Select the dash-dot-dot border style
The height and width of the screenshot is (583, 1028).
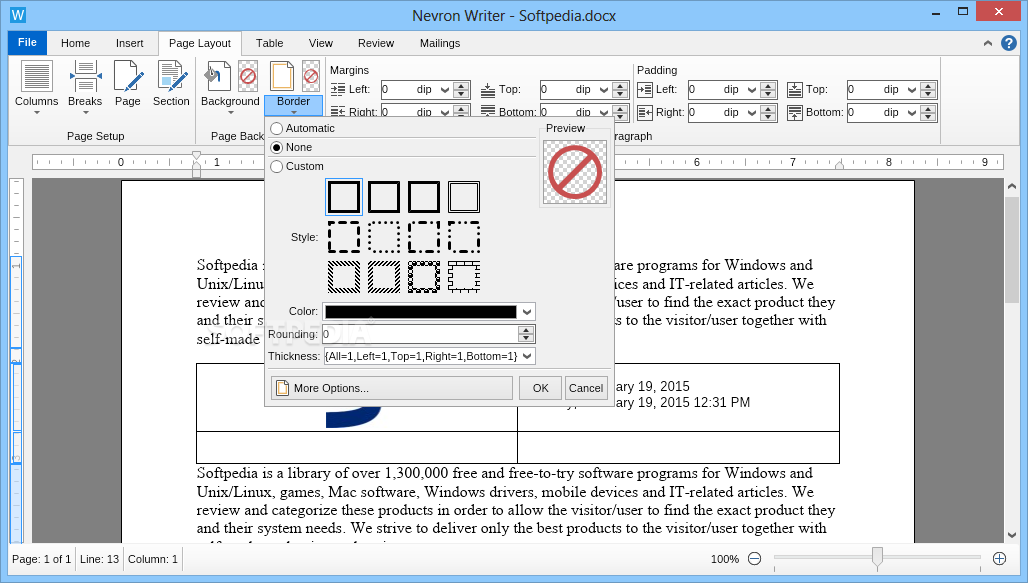pos(464,237)
